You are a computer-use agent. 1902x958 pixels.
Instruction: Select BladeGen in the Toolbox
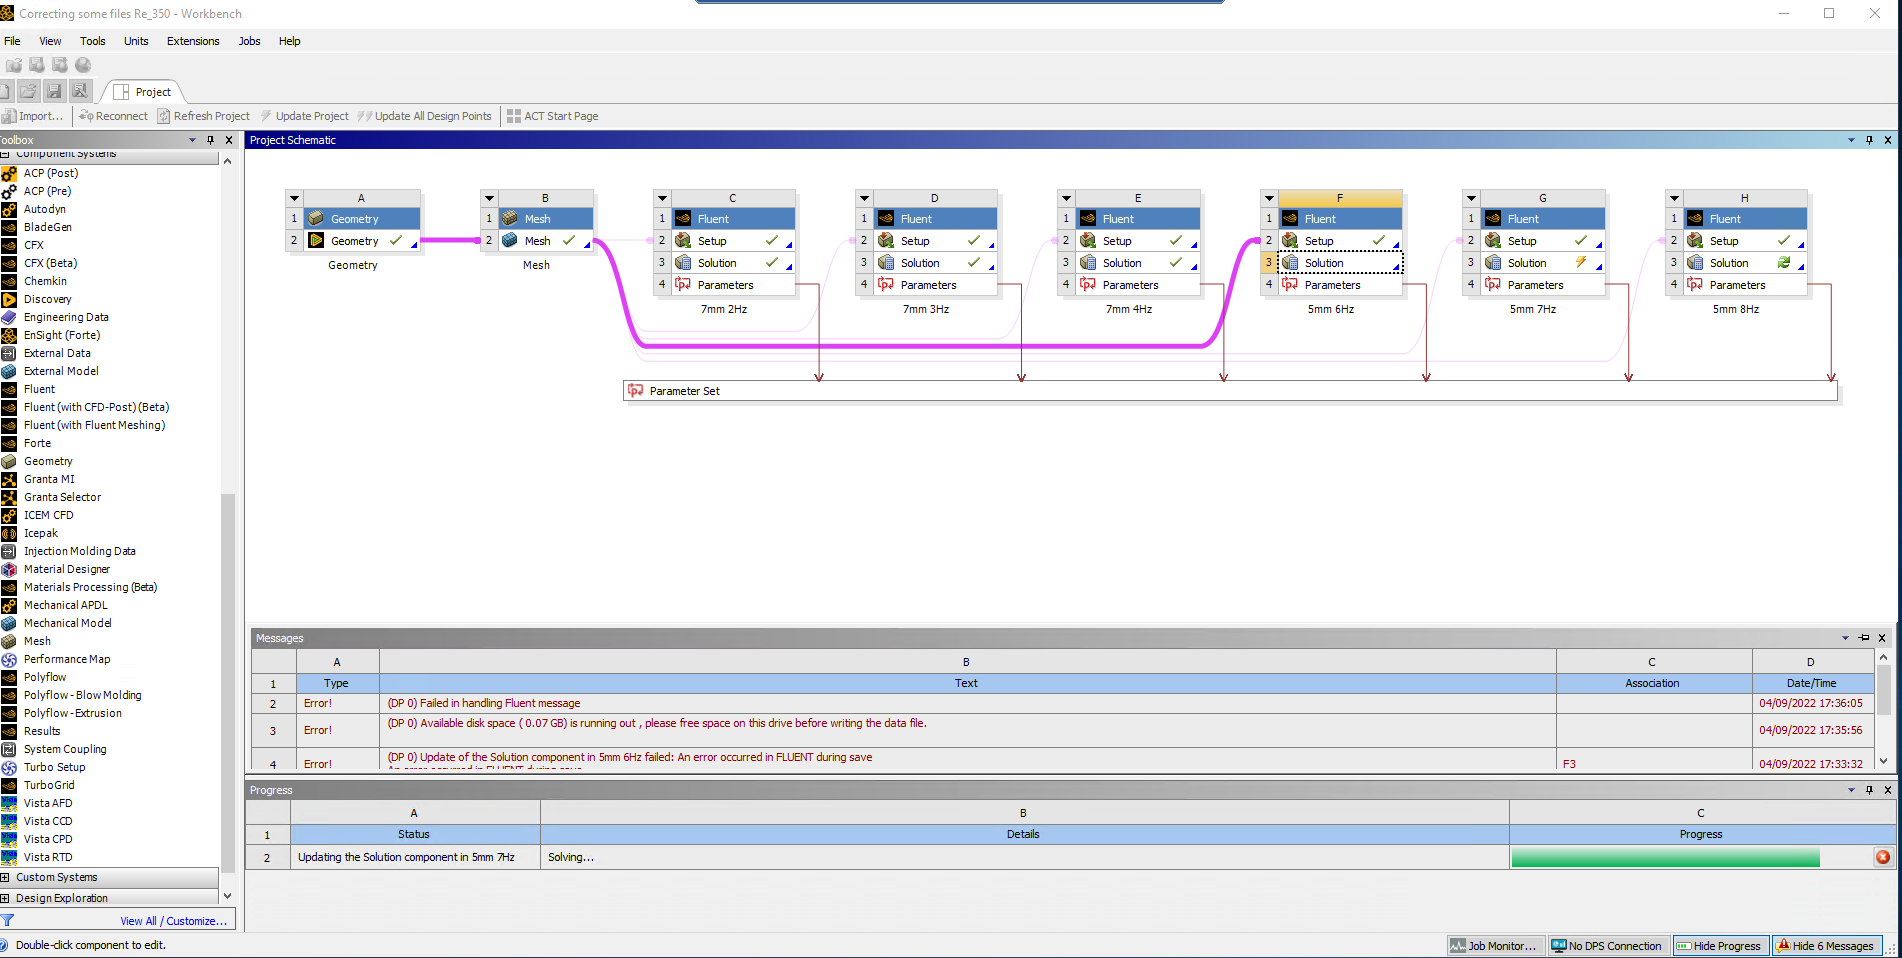(48, 227)
